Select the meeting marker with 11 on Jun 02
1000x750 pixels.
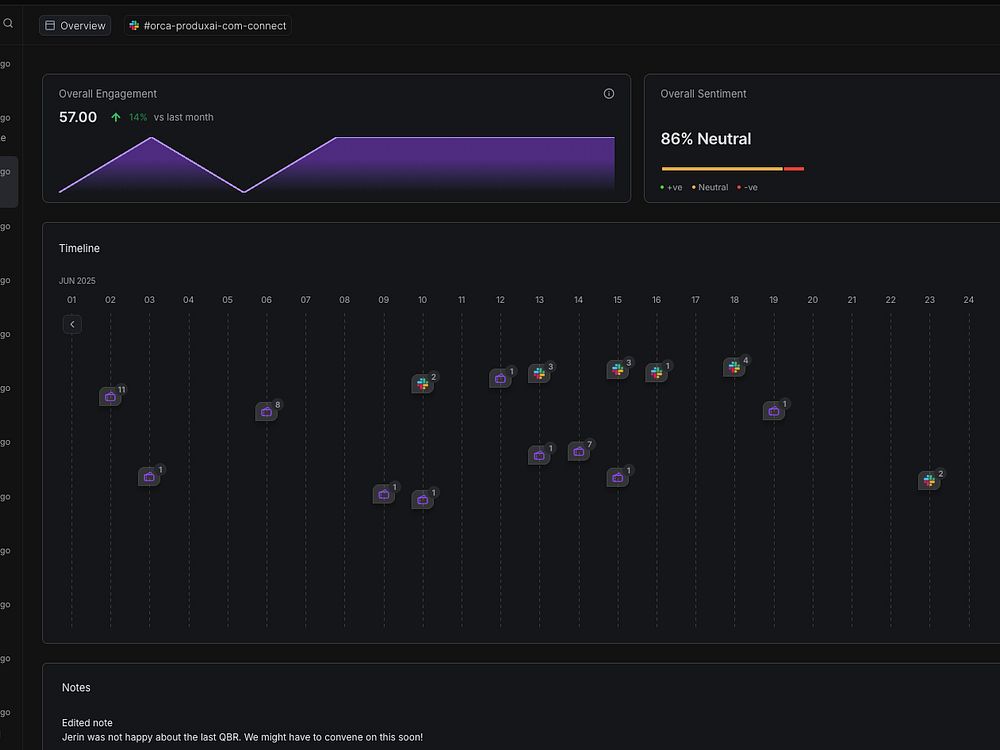pos(110,397)
